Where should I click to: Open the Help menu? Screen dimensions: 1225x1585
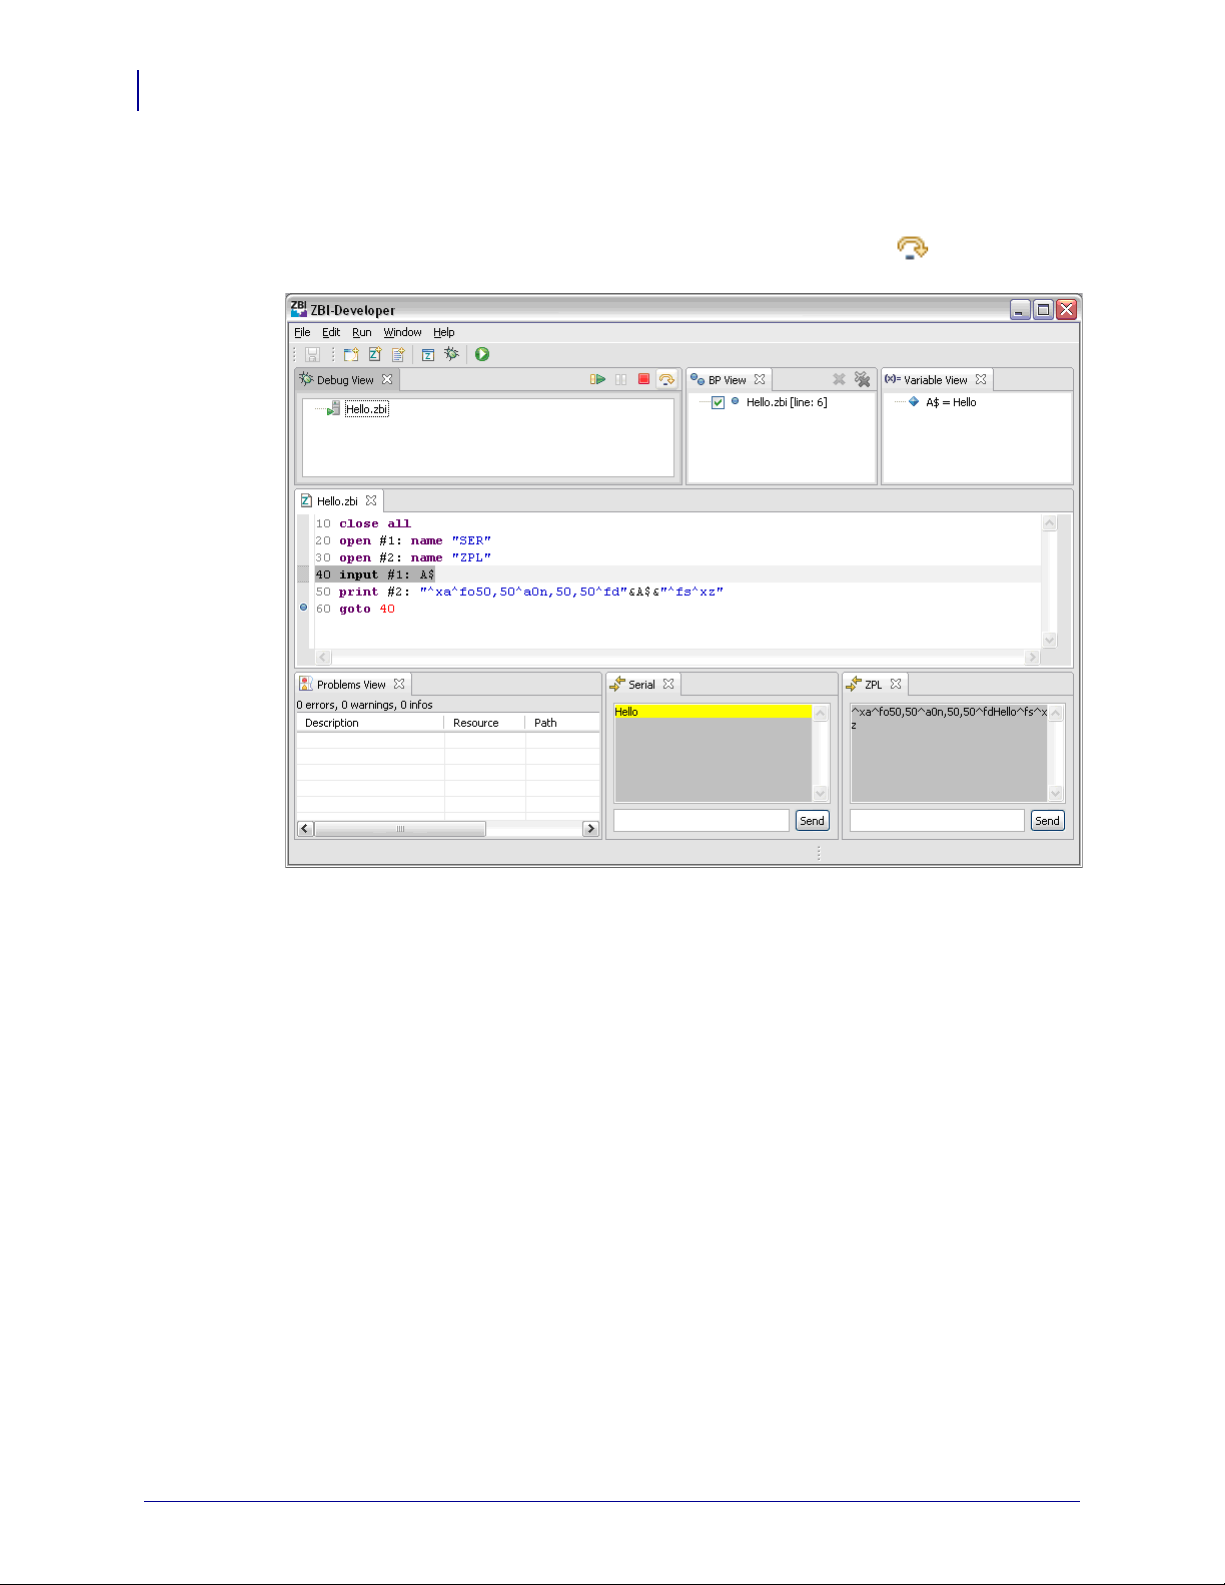(444, 332)
